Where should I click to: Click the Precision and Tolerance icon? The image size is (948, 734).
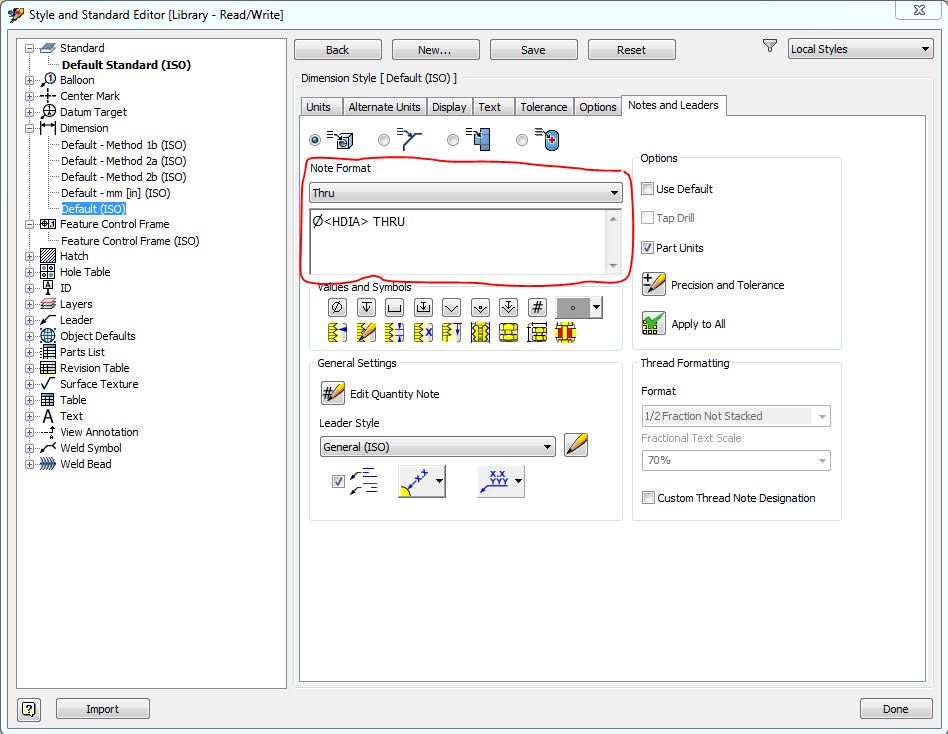tap(654, 285)
